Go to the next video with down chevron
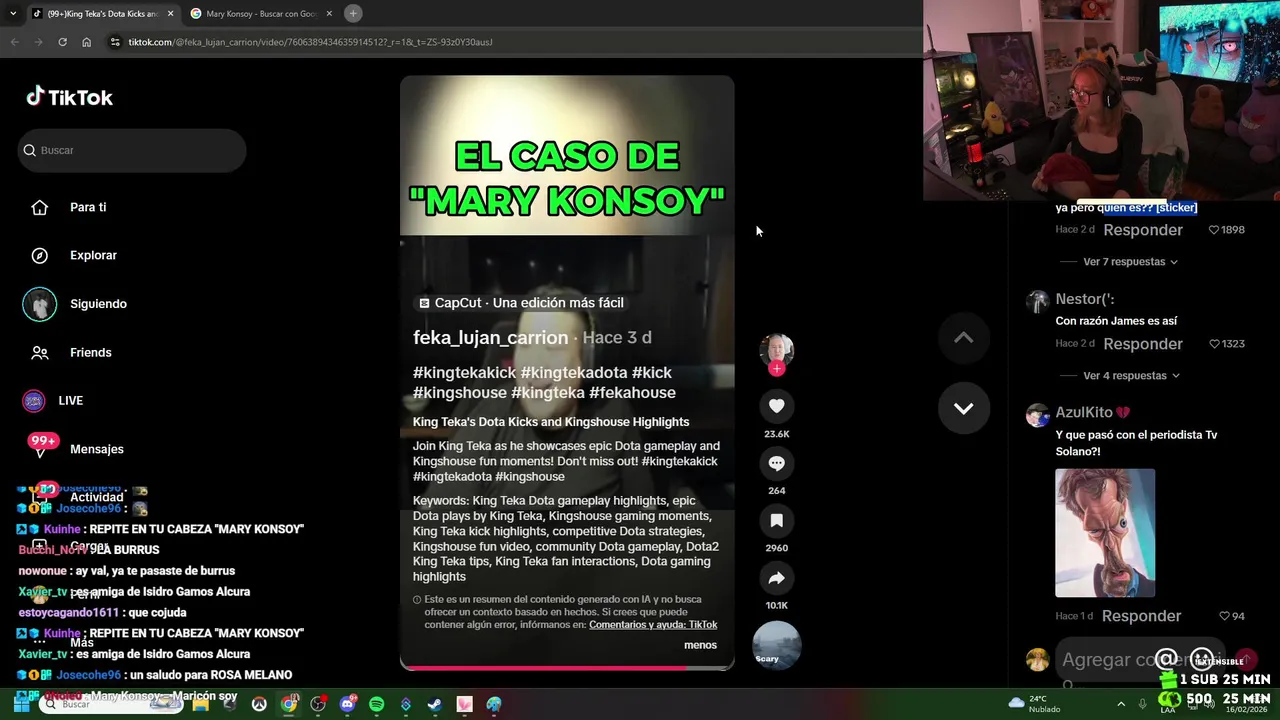This screenshot has width=1280, height=720. 963,408
